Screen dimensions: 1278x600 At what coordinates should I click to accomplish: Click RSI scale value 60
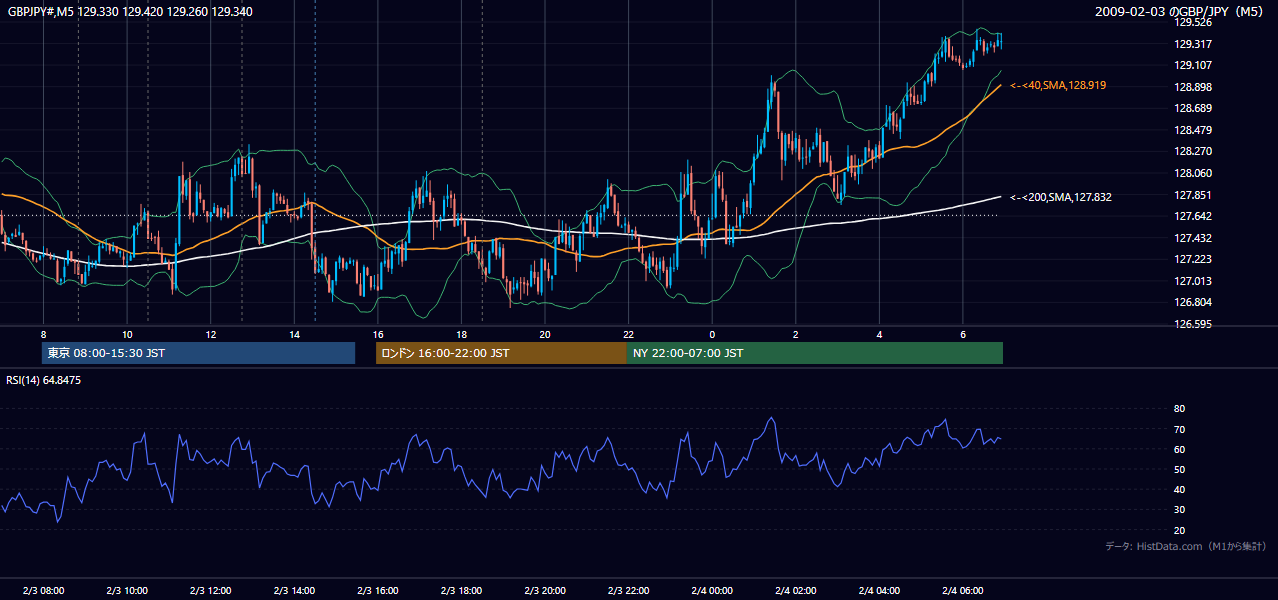[1179, 449]
